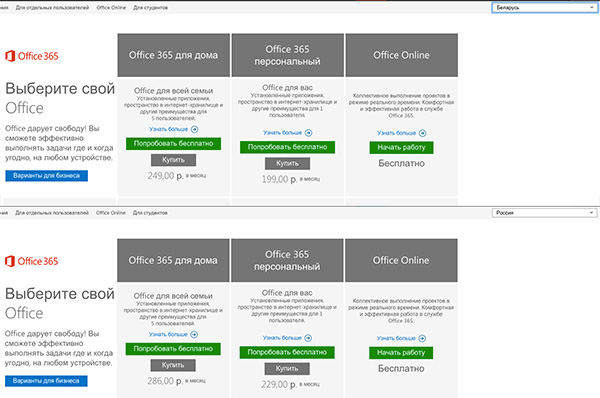
Task: Open Для студентов nav item, Беларусь page
Action: click(150, 8)
